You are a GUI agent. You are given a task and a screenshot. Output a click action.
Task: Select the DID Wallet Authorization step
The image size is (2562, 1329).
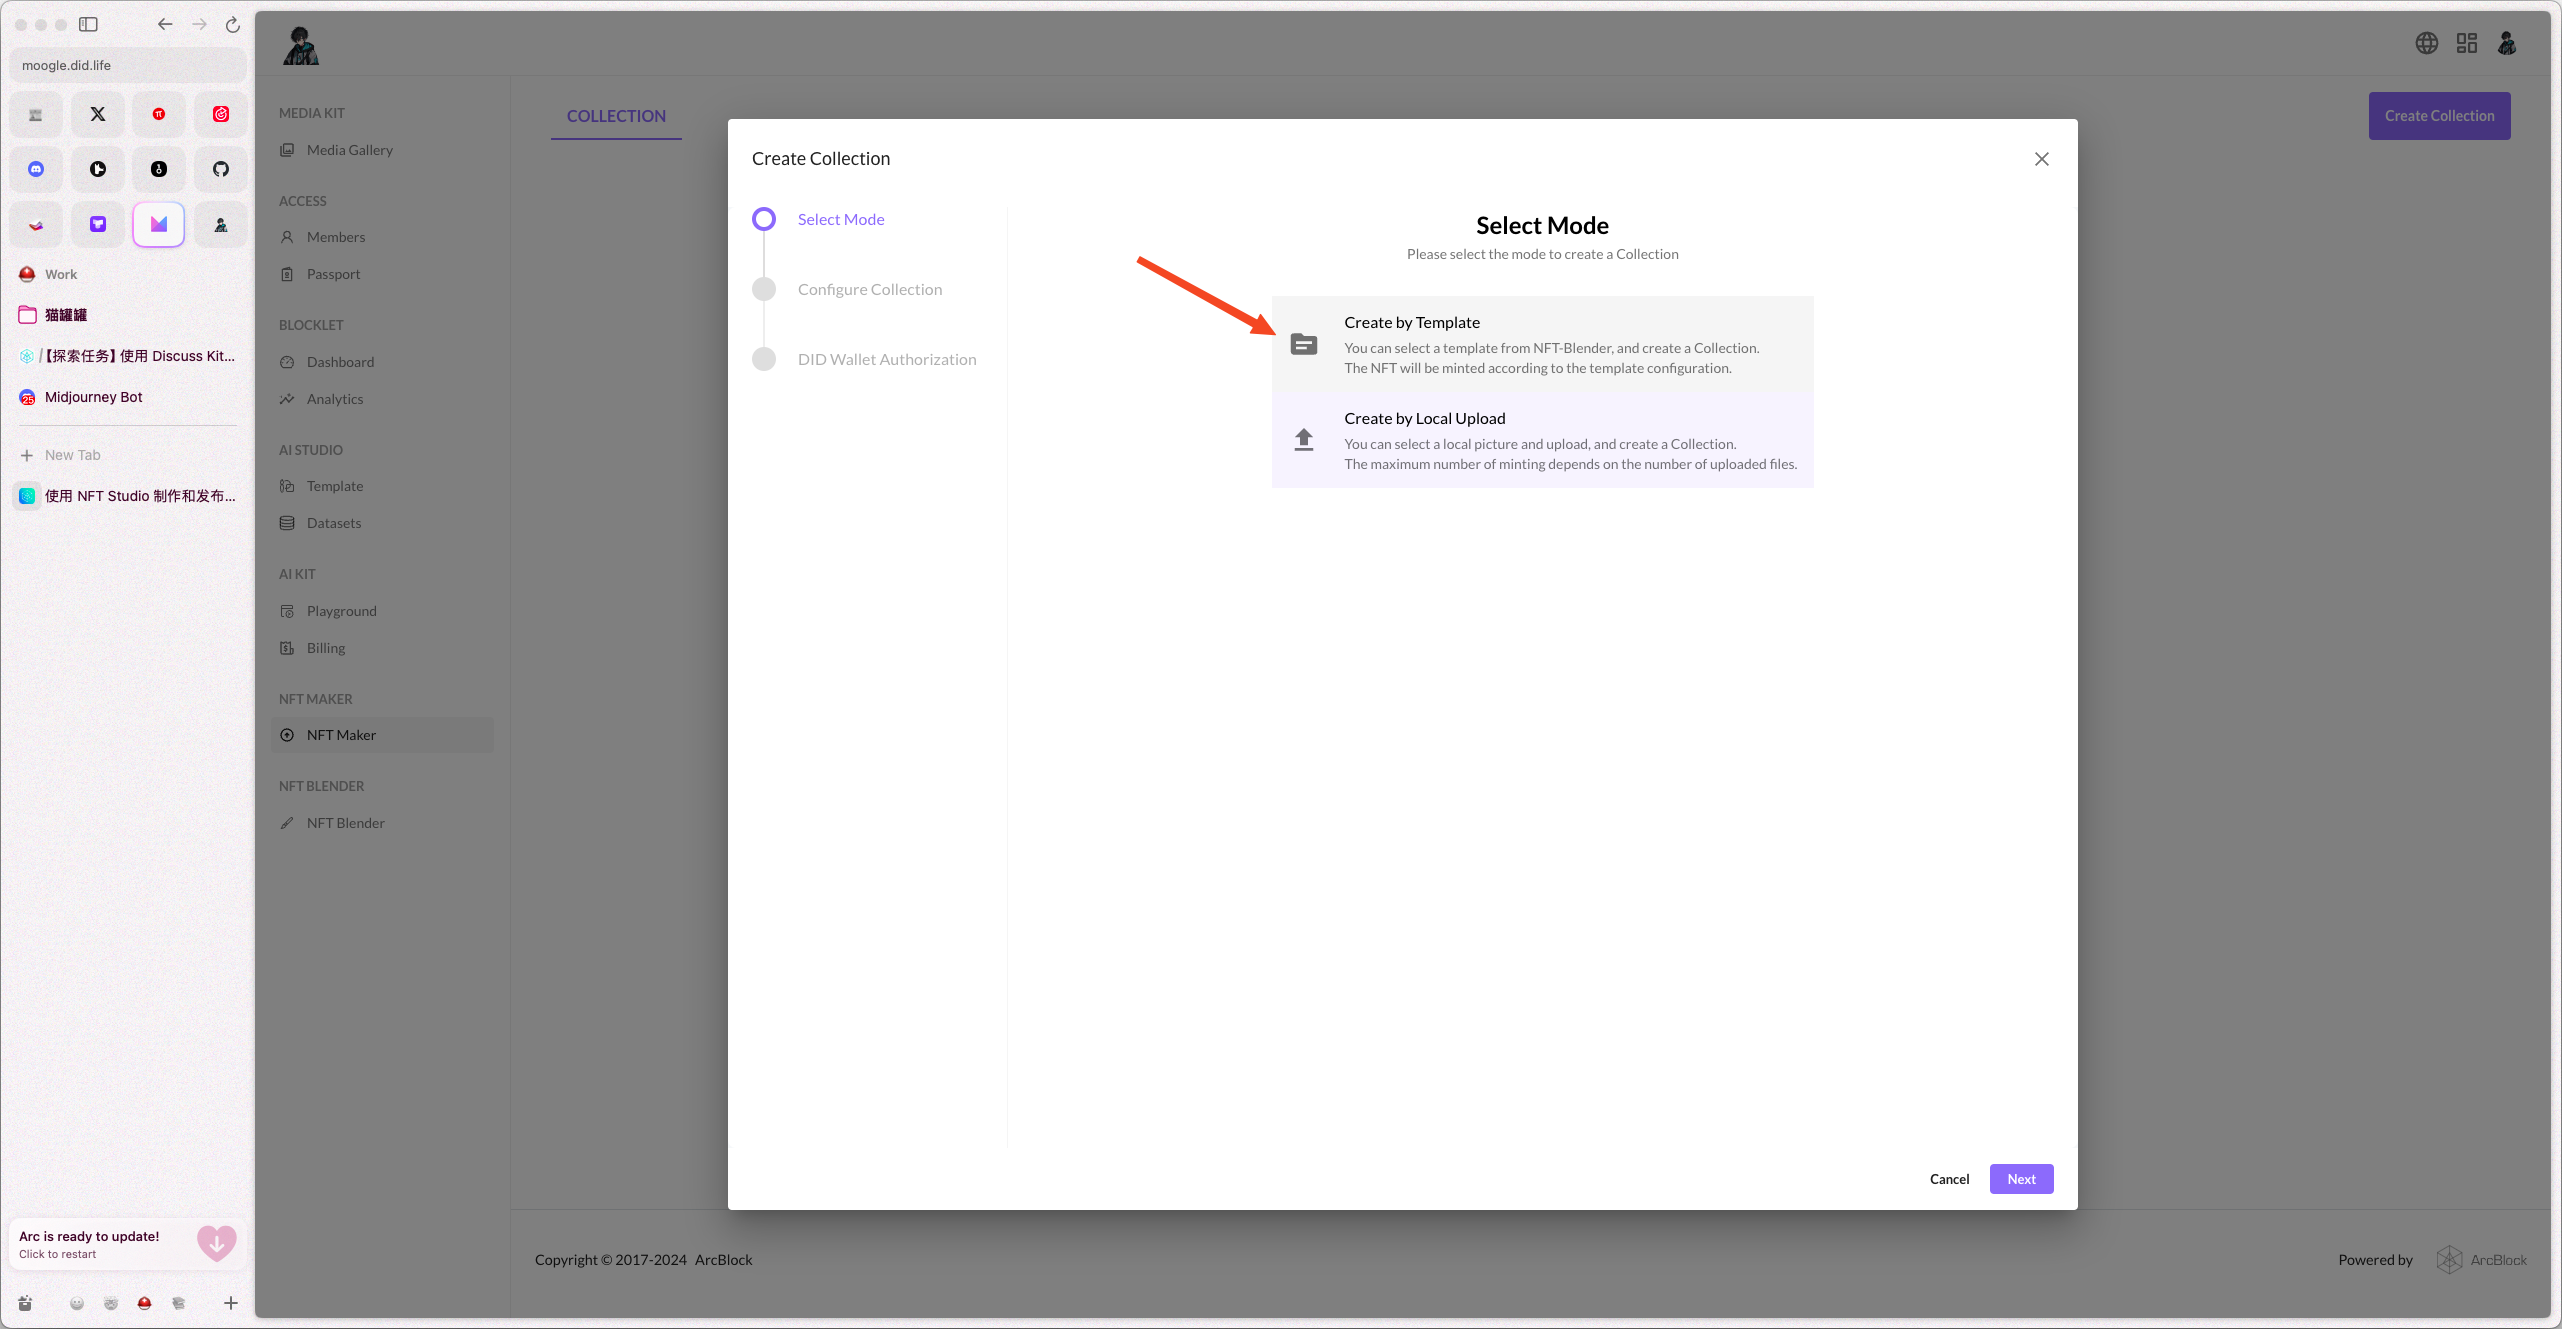886,359
